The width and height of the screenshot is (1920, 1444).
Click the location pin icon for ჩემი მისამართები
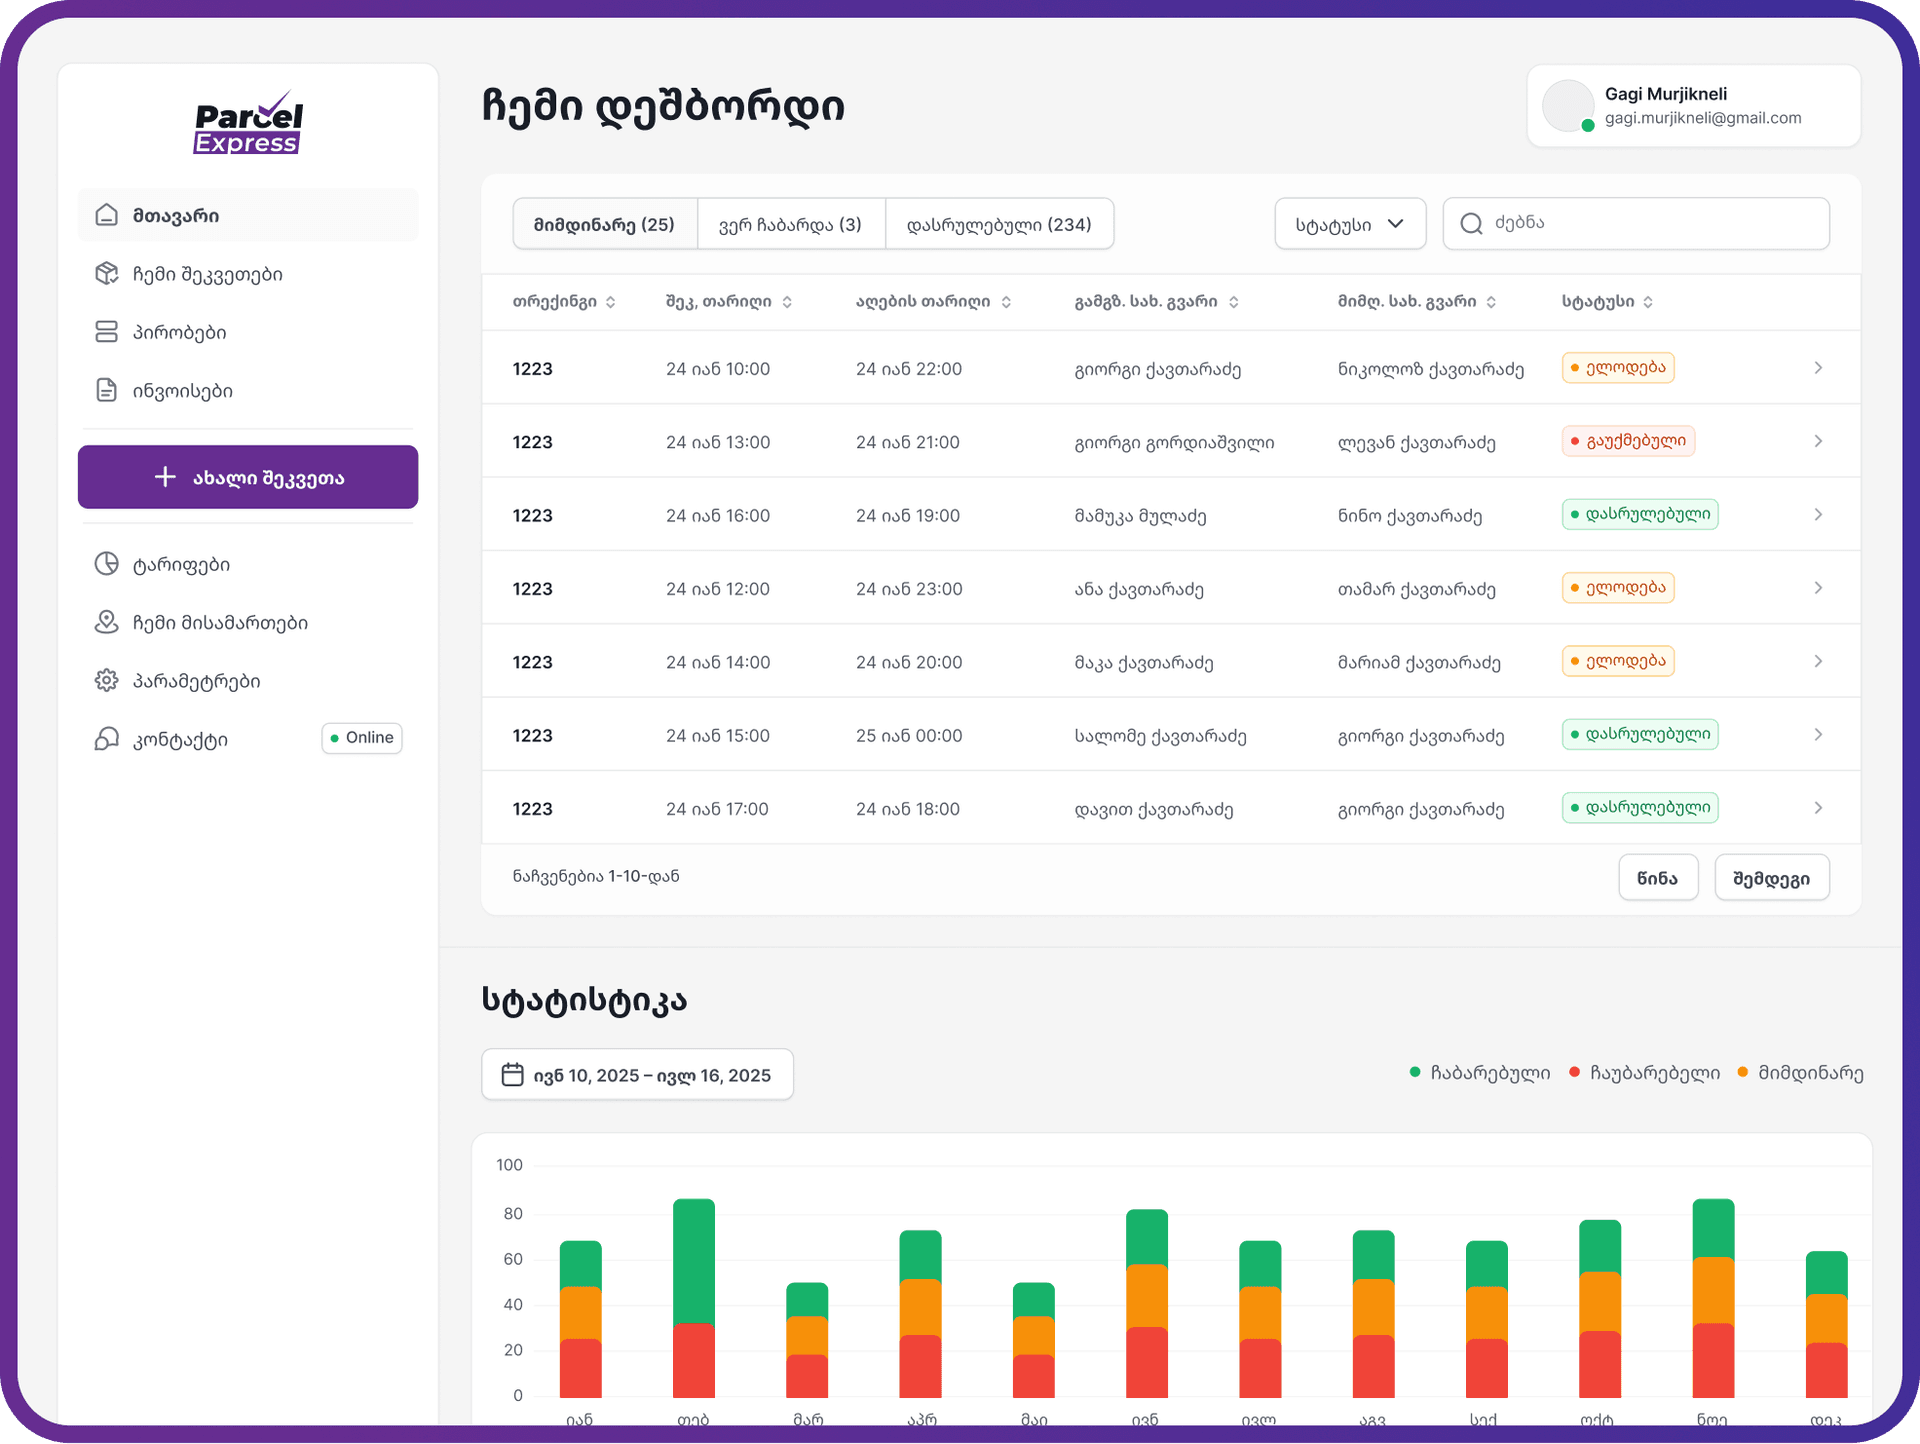107,622
